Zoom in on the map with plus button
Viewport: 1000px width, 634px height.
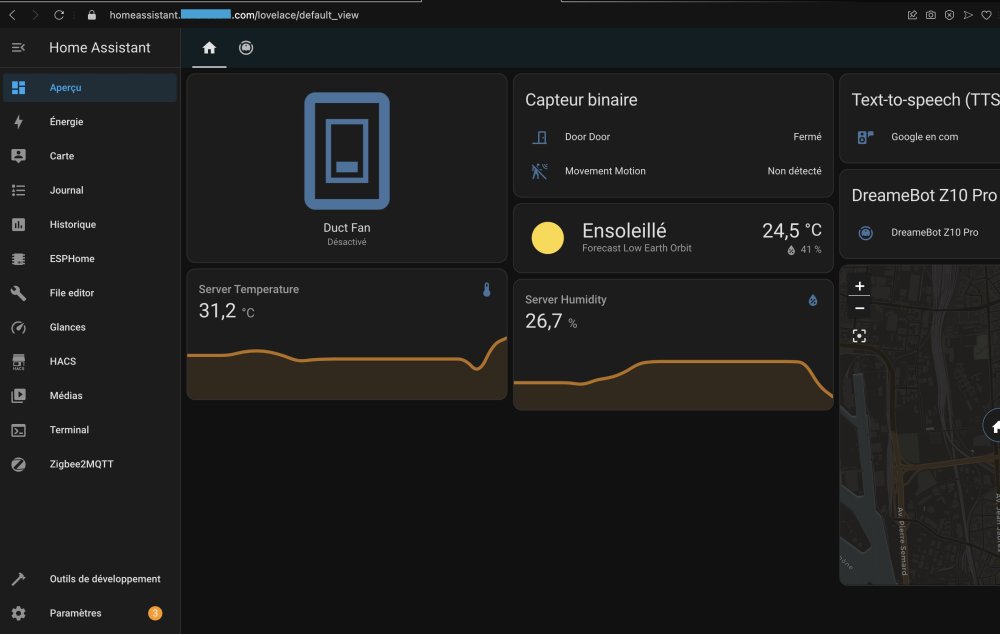[x=859, y=286]
